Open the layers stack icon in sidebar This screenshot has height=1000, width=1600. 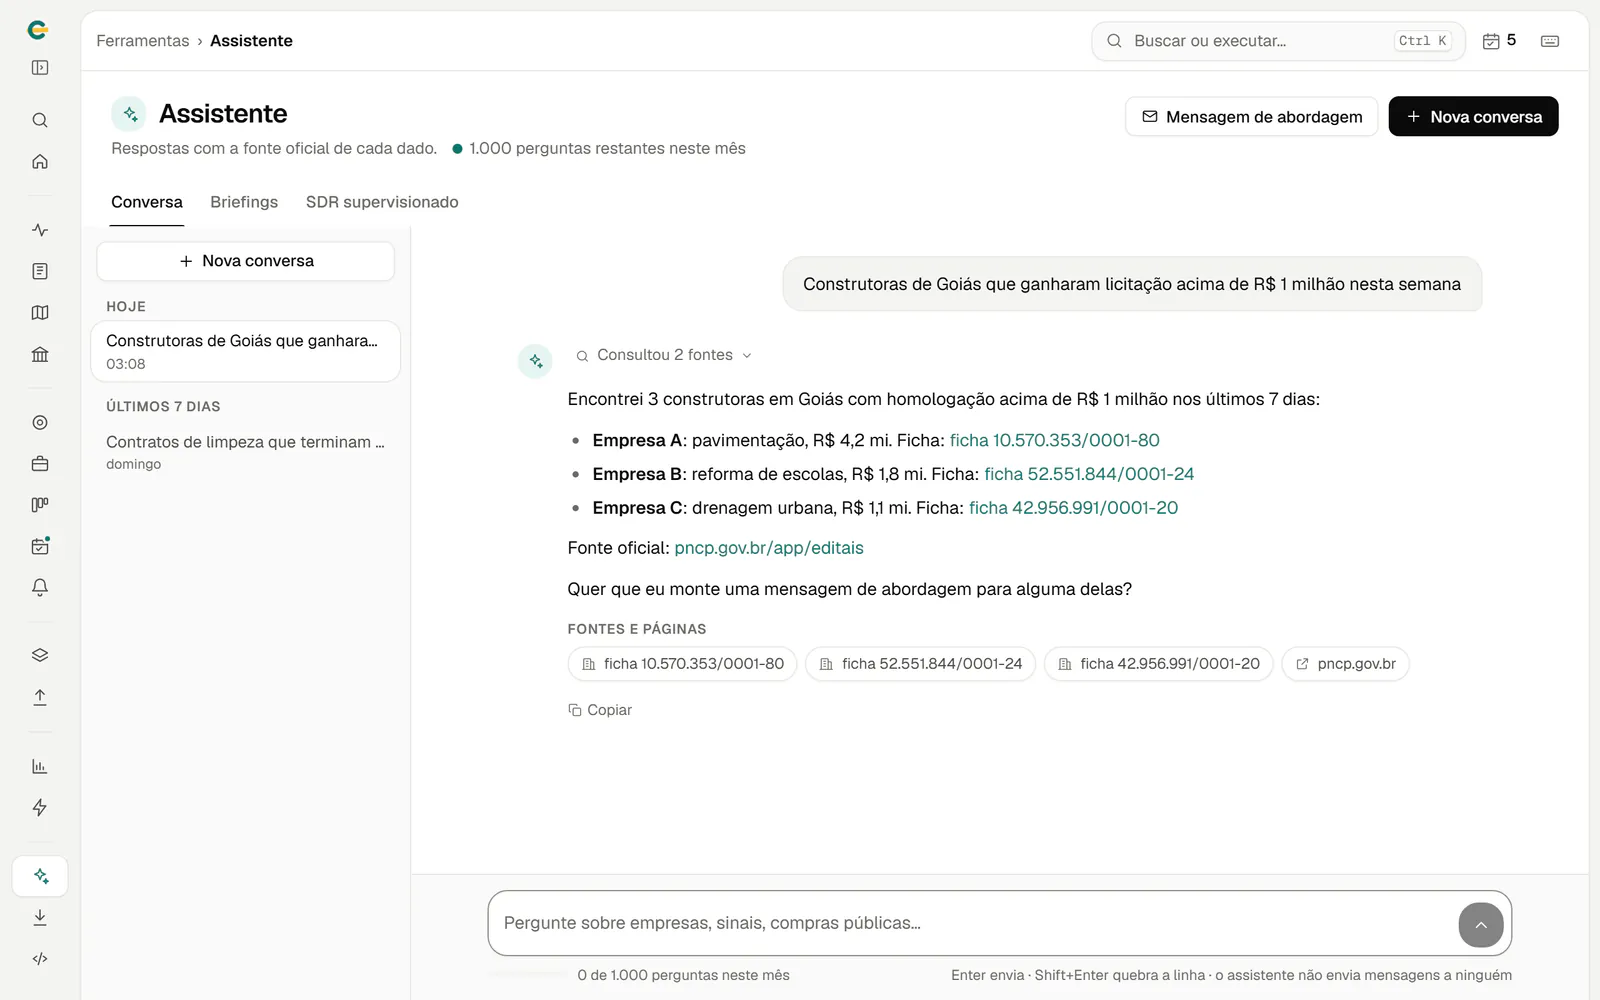[40, 656]
